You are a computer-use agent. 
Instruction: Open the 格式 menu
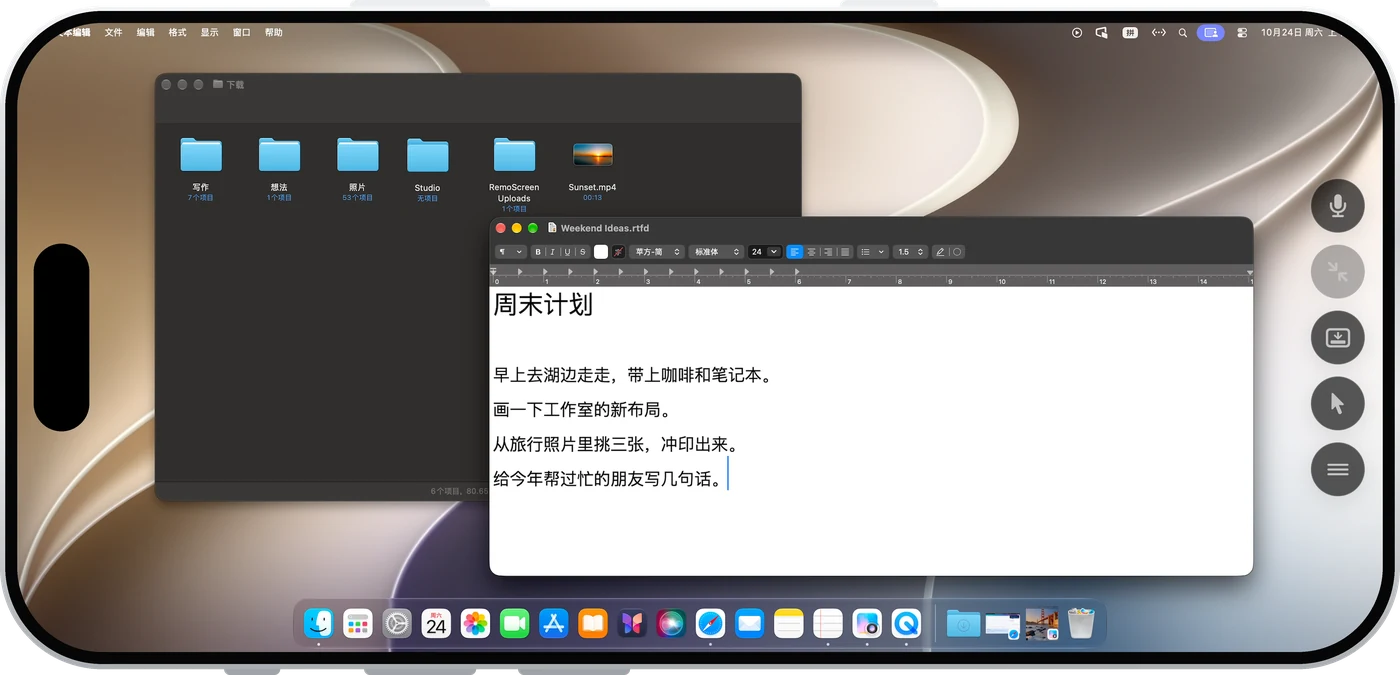pyautogui.click(x=178, y=32)
